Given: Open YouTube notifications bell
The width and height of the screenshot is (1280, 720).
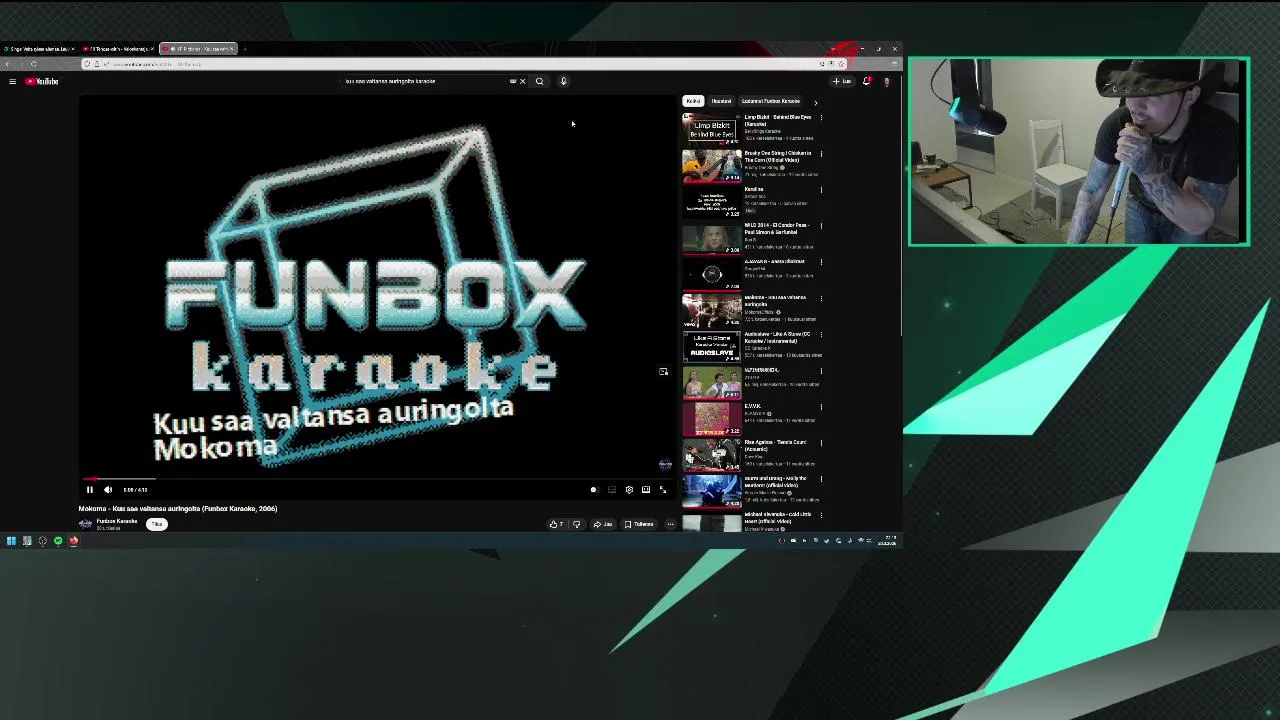Looking at the screenshot, I should (867, 81).
